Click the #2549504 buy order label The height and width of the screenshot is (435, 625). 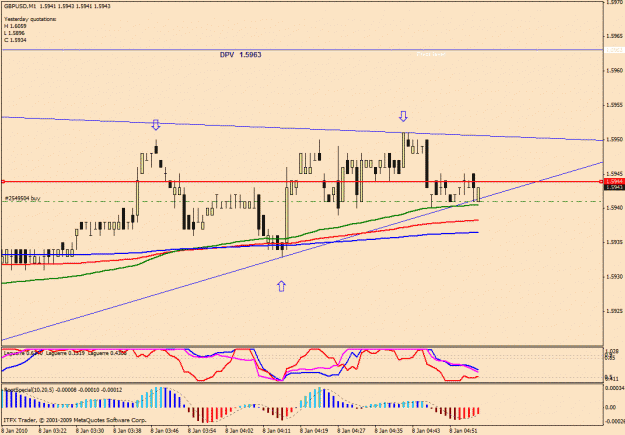click(22, 198)
